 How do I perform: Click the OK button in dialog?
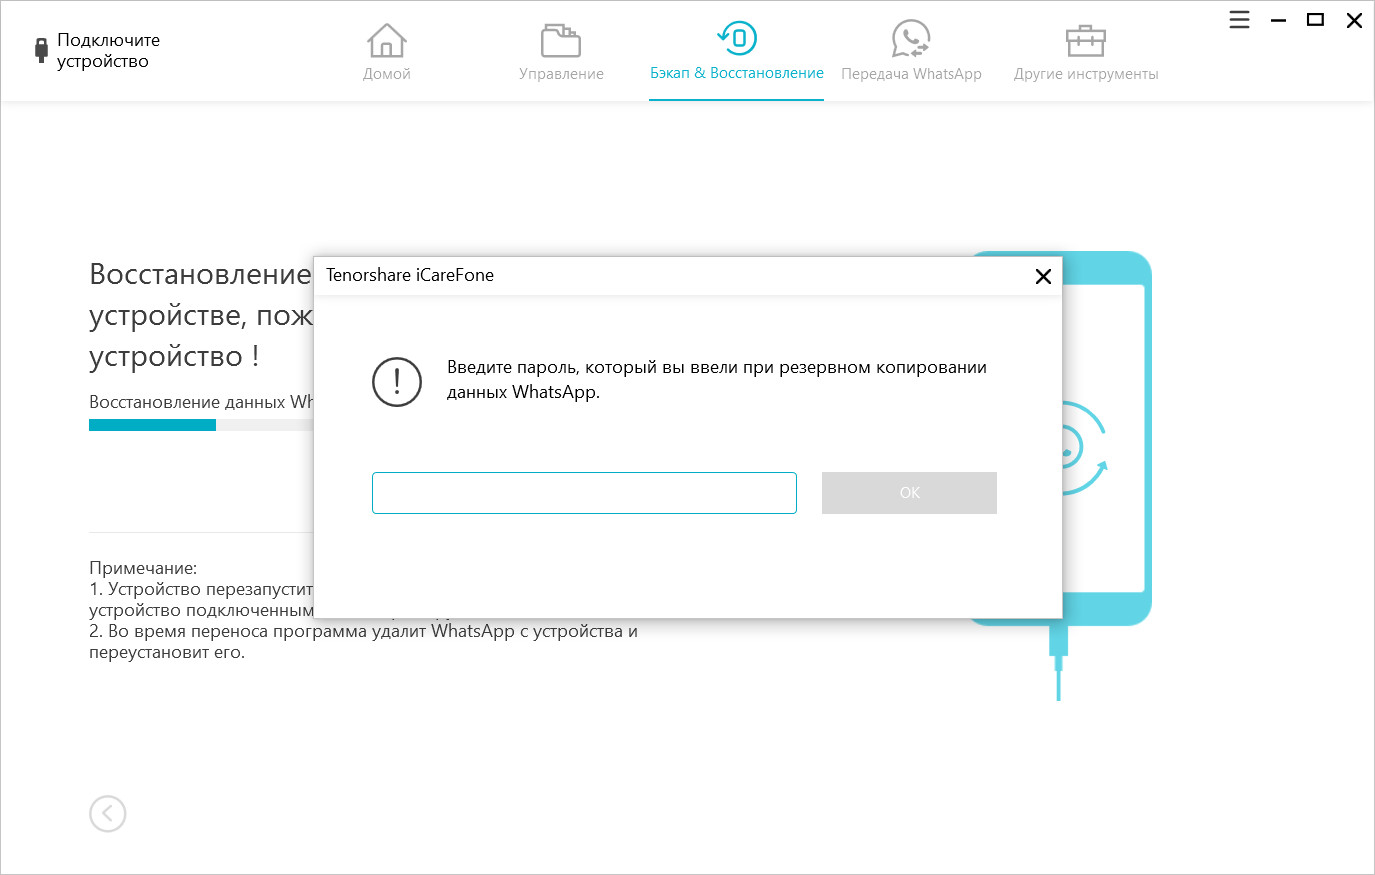click(x=909, y=493)
